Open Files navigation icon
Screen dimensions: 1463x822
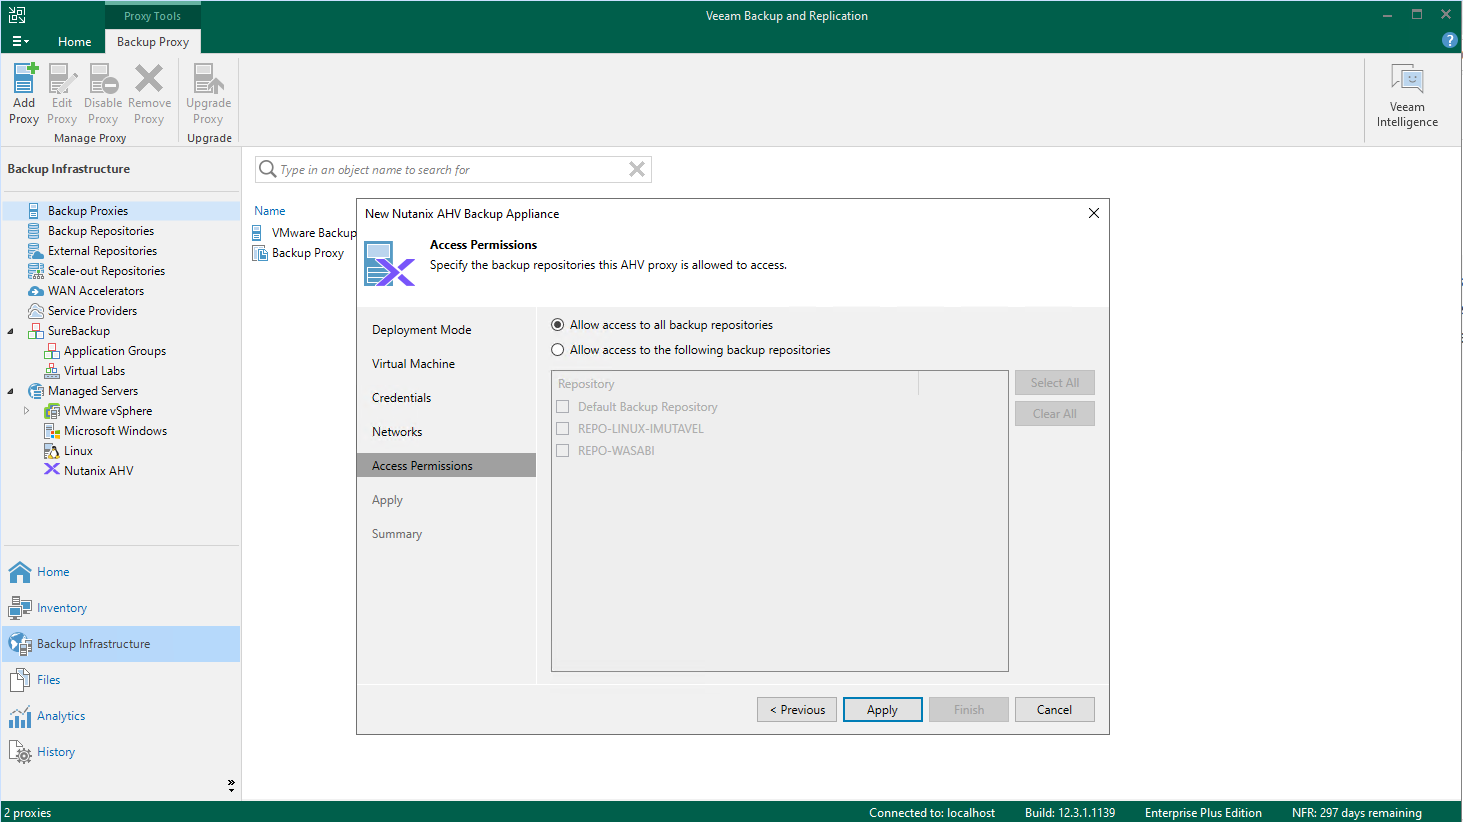20,680
